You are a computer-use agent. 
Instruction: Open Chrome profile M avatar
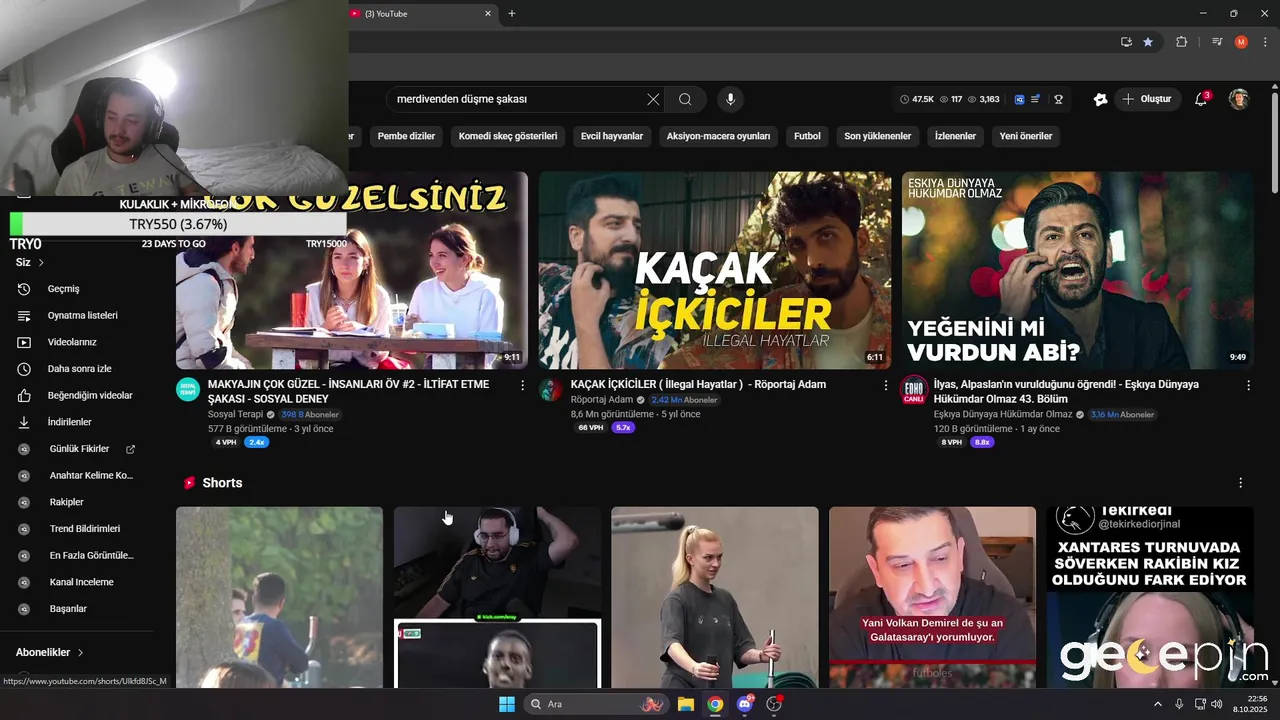point(1241,42)
